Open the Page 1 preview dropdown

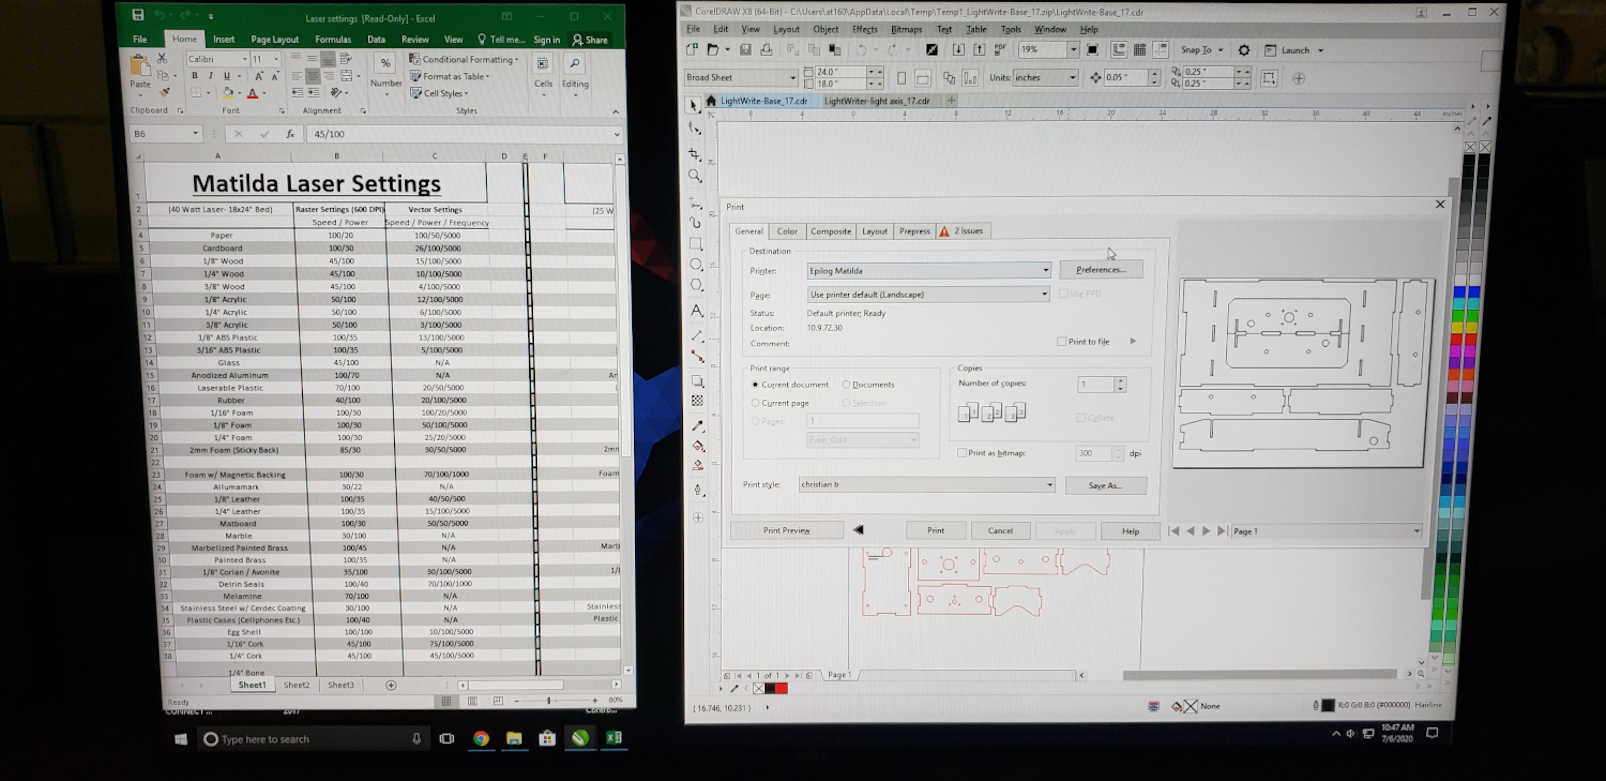(1326, 531)
